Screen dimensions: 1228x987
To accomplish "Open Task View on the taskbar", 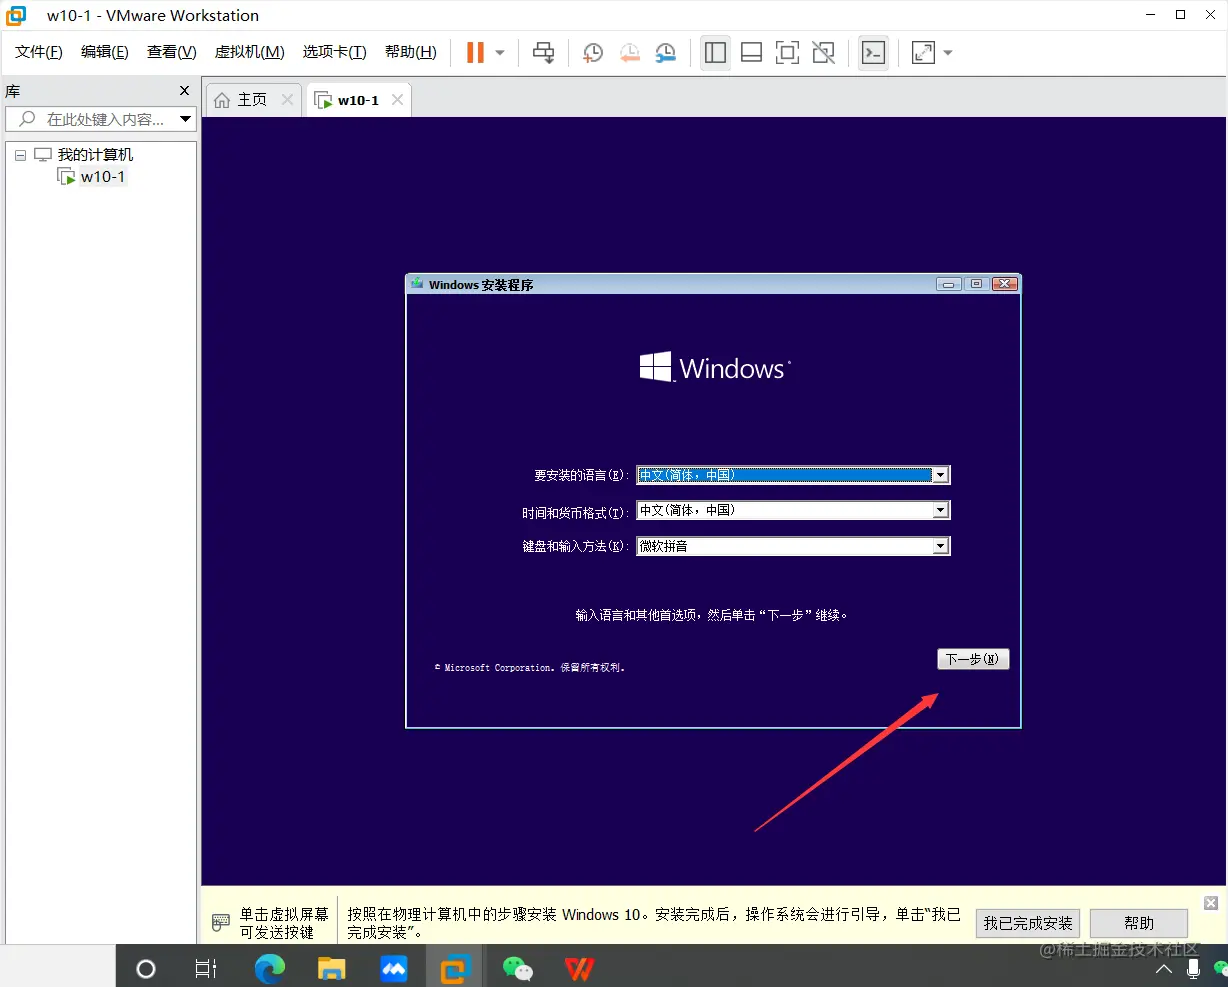I will coord(206,968).
